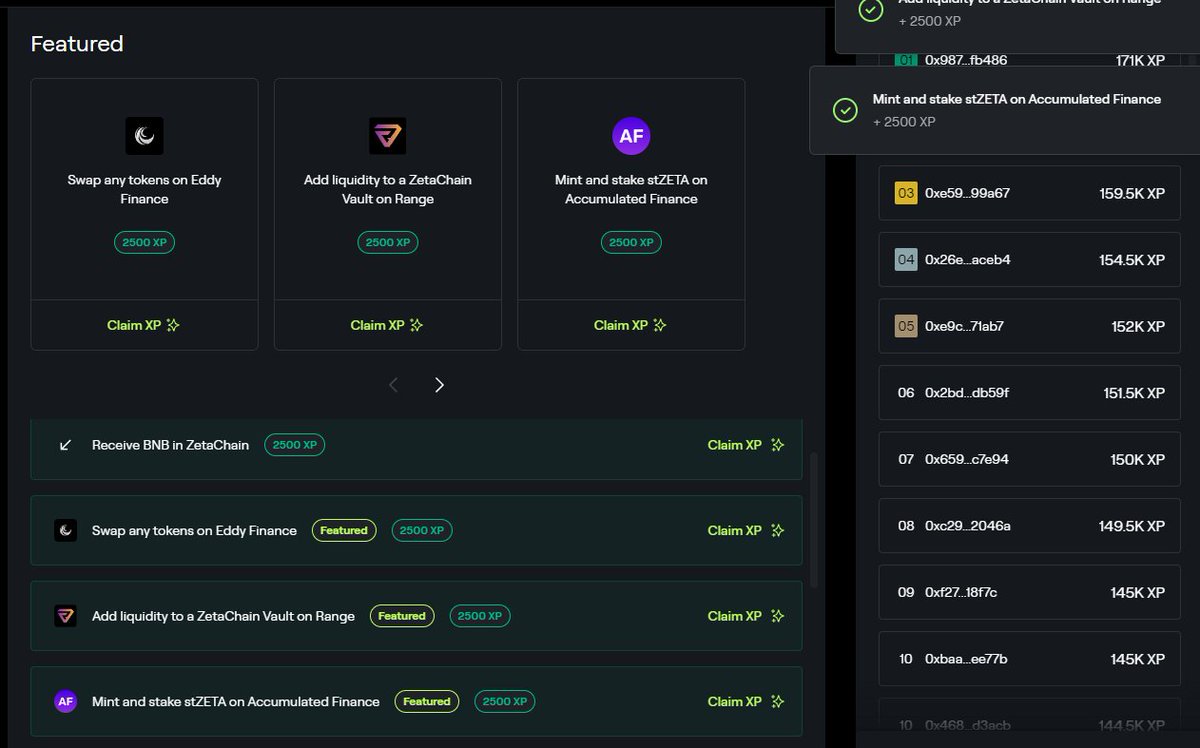Viewport: 1200px width, 748px height.
Task: Click sparkle icon on Range row Claim XP
Action: pyautogui.click(x=778, y=616)
